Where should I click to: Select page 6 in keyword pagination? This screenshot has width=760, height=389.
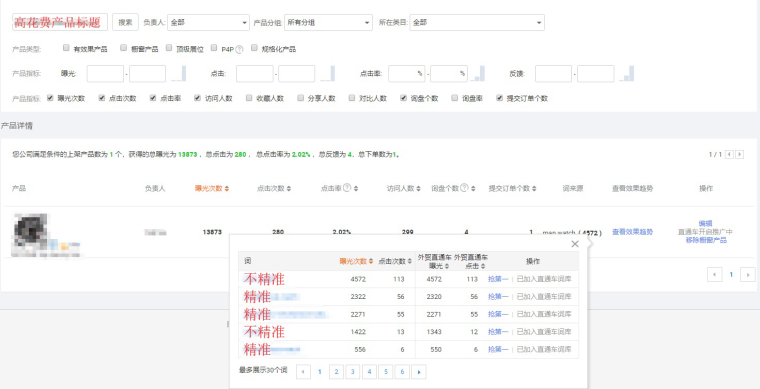tap(402, 372)
